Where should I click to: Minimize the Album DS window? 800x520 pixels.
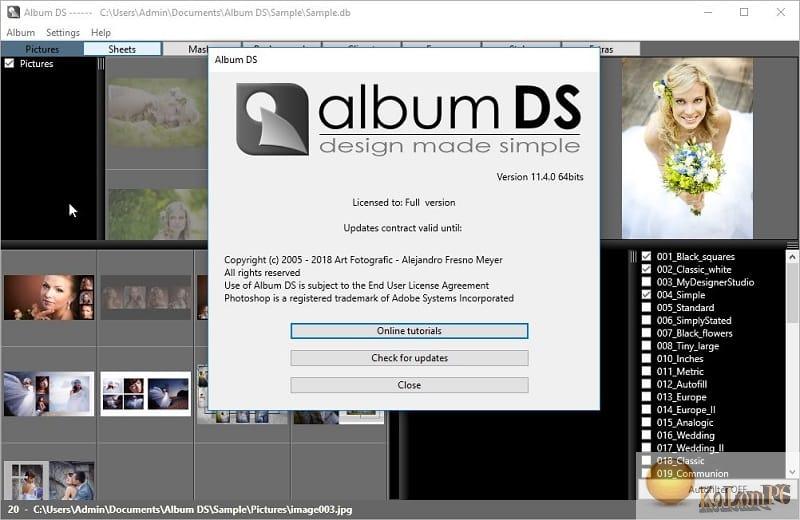(x=708, y=12)
